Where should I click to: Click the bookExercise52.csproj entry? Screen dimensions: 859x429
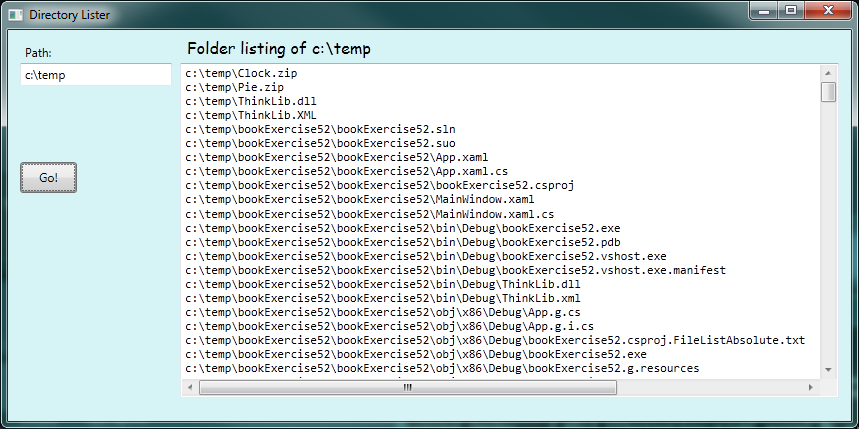(380, 185)
